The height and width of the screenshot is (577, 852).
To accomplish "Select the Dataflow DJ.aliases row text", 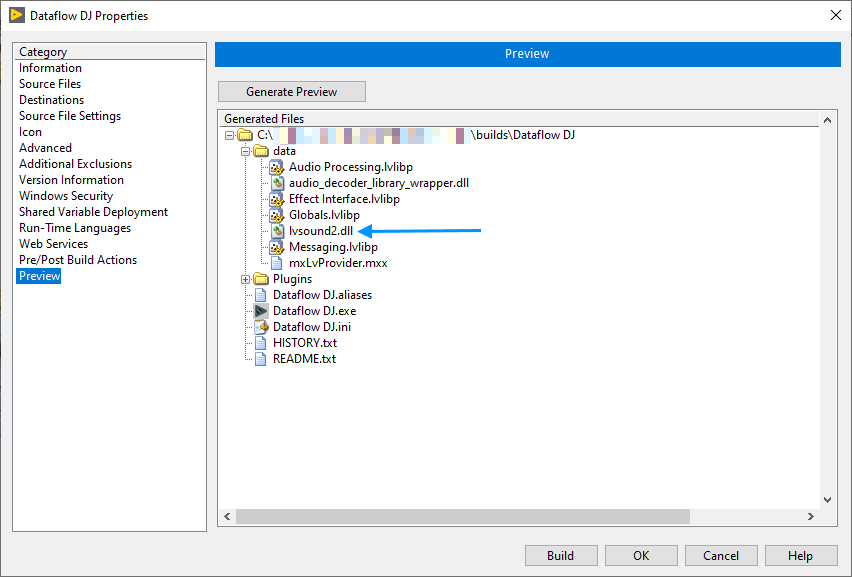I will 323,295.
